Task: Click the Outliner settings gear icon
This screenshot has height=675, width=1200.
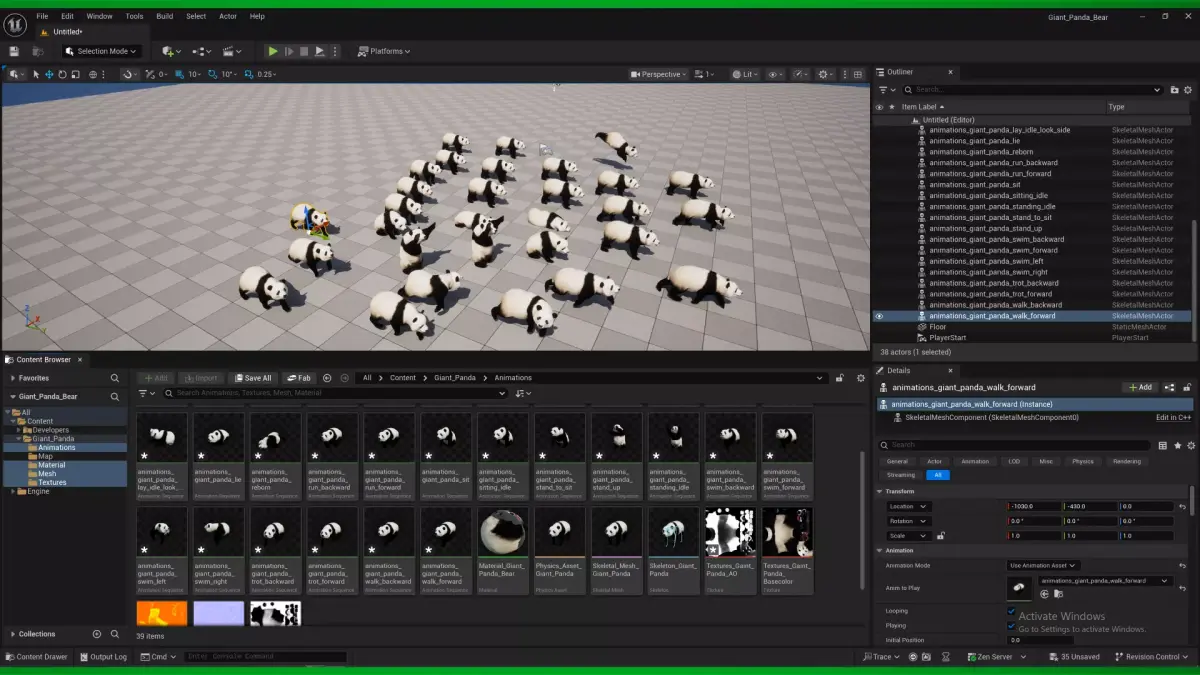Action: point(1188,89)
